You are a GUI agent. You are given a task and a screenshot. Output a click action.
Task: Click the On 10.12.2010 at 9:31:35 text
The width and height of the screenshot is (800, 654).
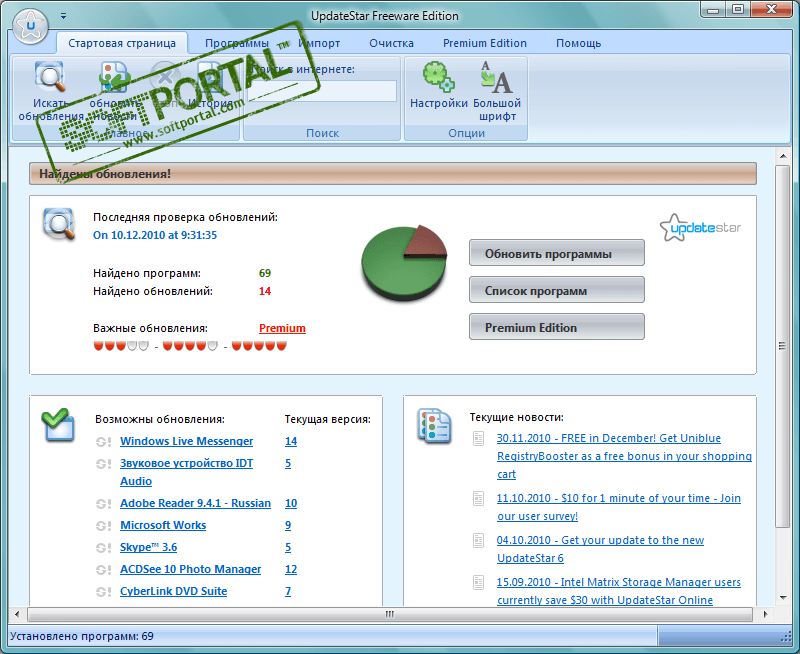[155, 235]
